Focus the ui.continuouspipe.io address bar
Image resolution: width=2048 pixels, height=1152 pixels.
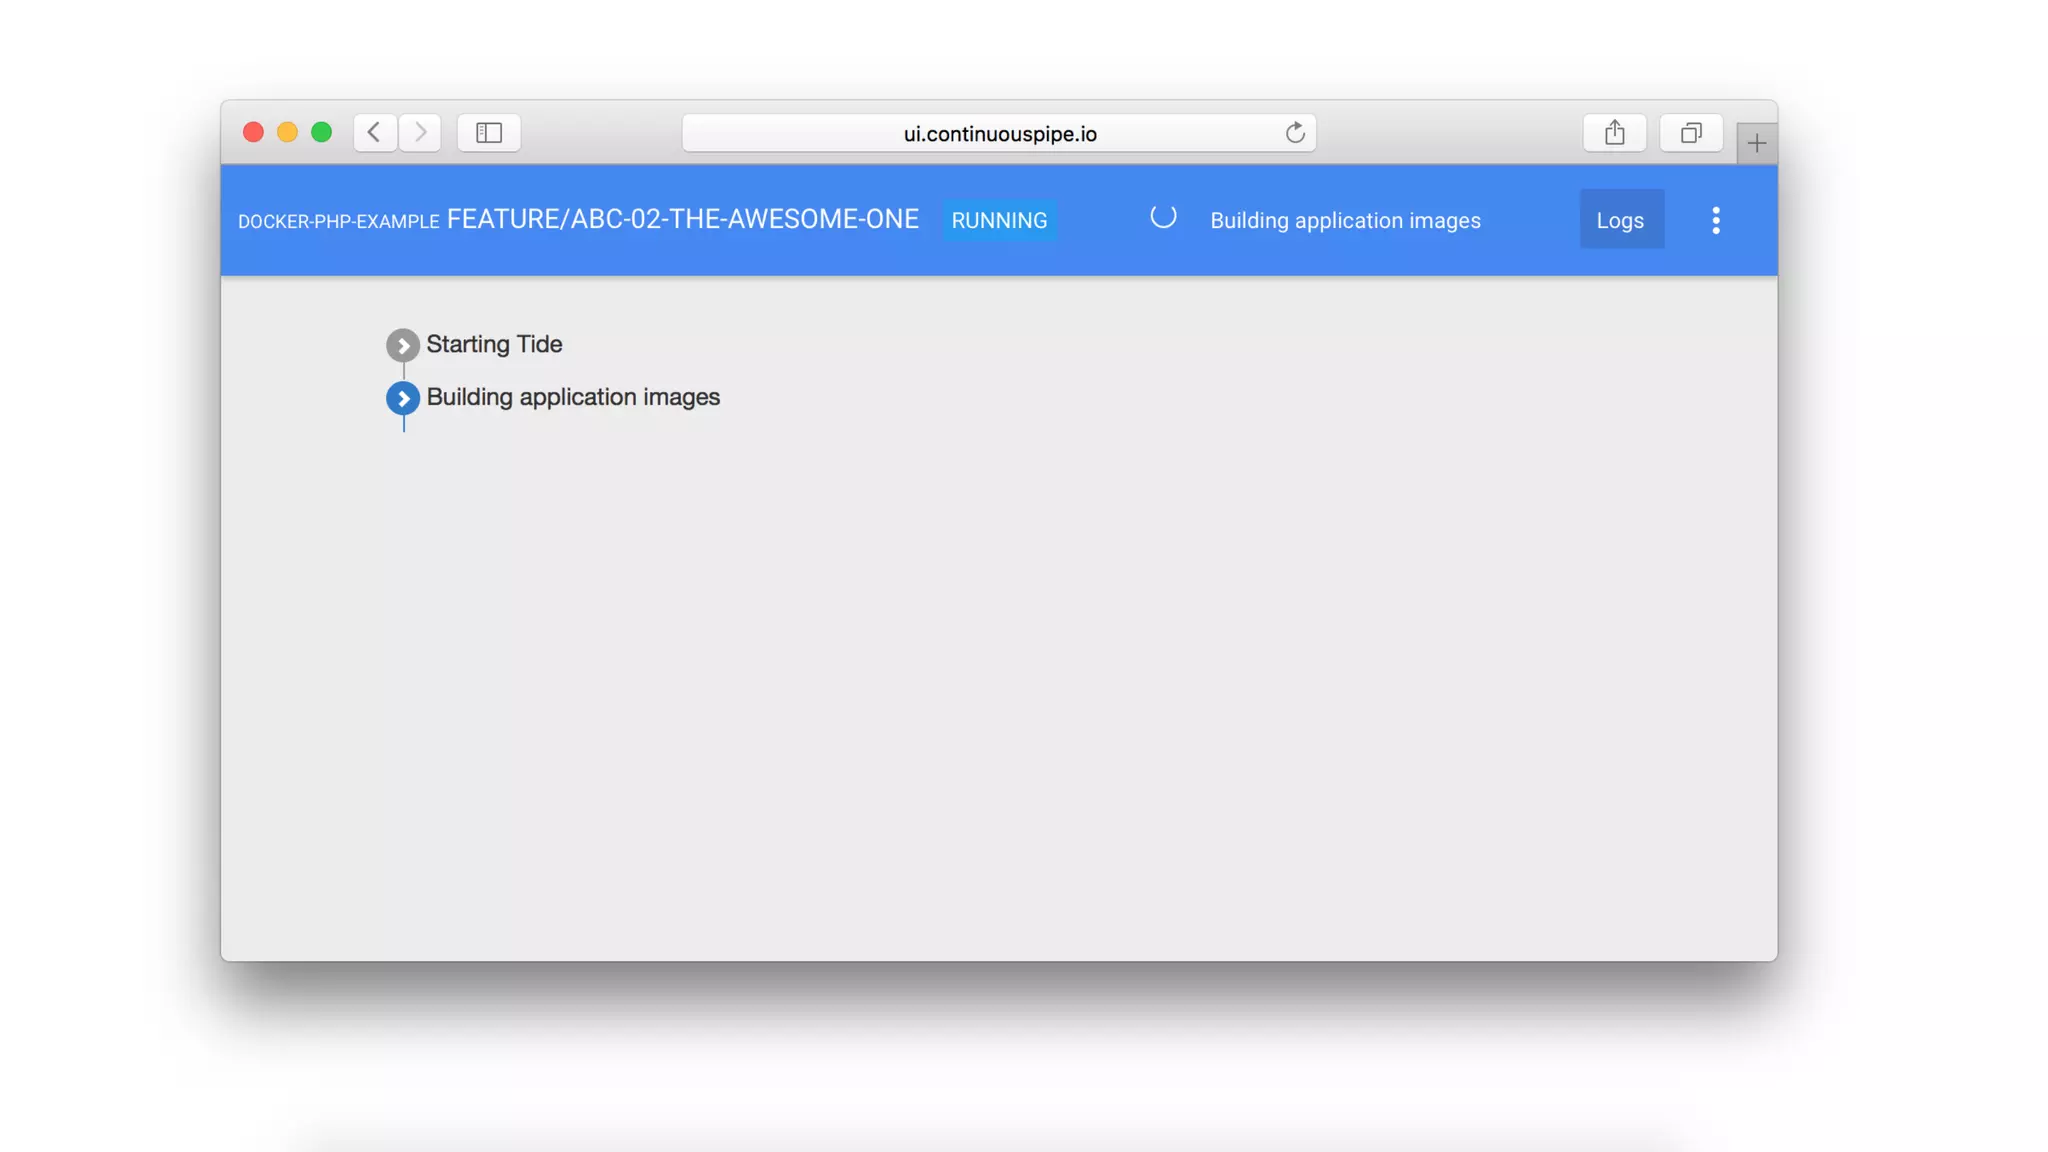click(x=998, y=133)
